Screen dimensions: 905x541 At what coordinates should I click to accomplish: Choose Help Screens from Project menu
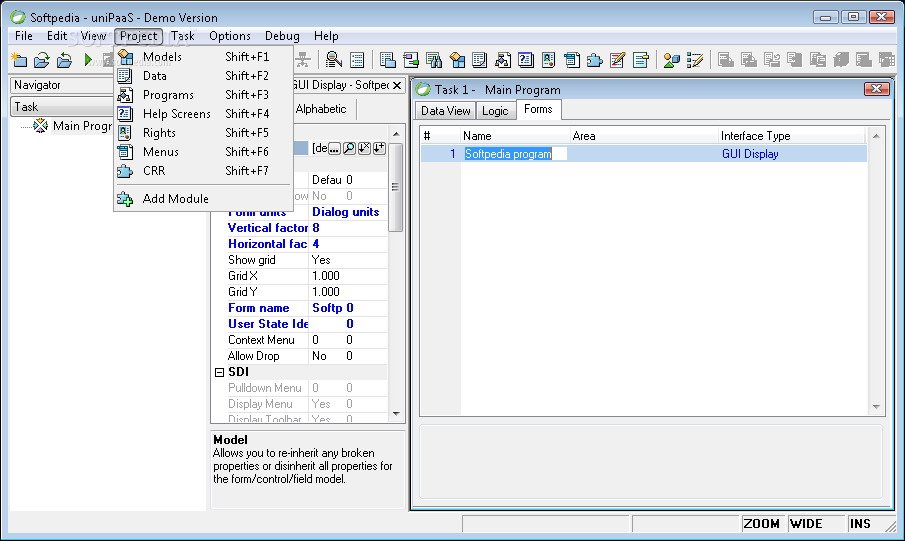pos(202,114)
